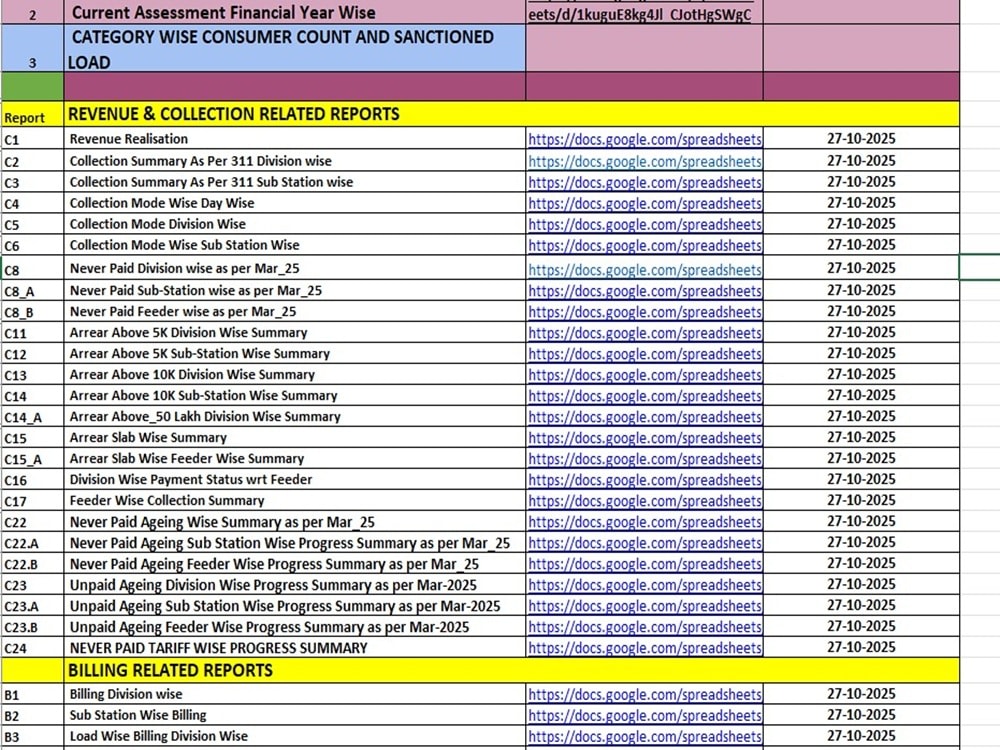Select report code cell C8_A
Screen dimensions: 1000x750
(32, 291)
